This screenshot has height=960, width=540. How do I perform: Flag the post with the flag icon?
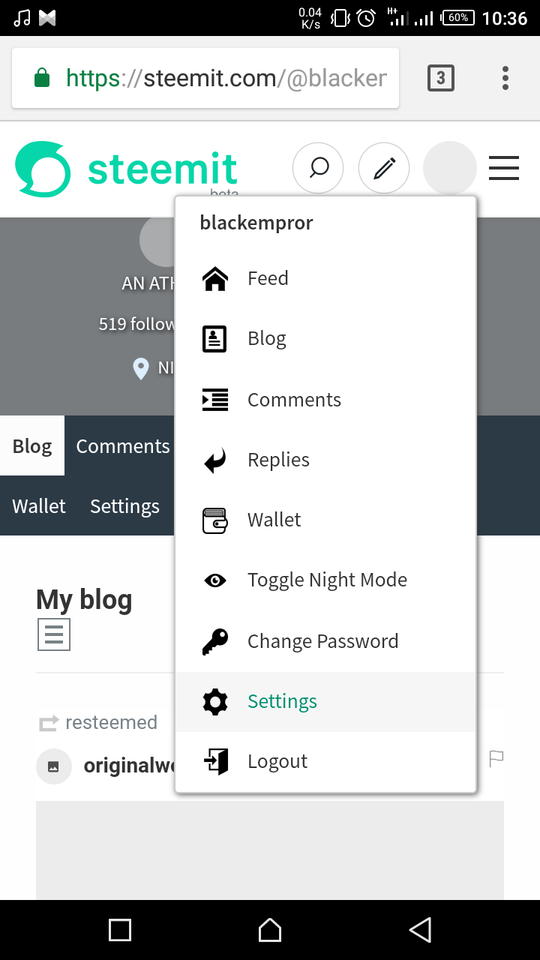(x=496, y=759)
